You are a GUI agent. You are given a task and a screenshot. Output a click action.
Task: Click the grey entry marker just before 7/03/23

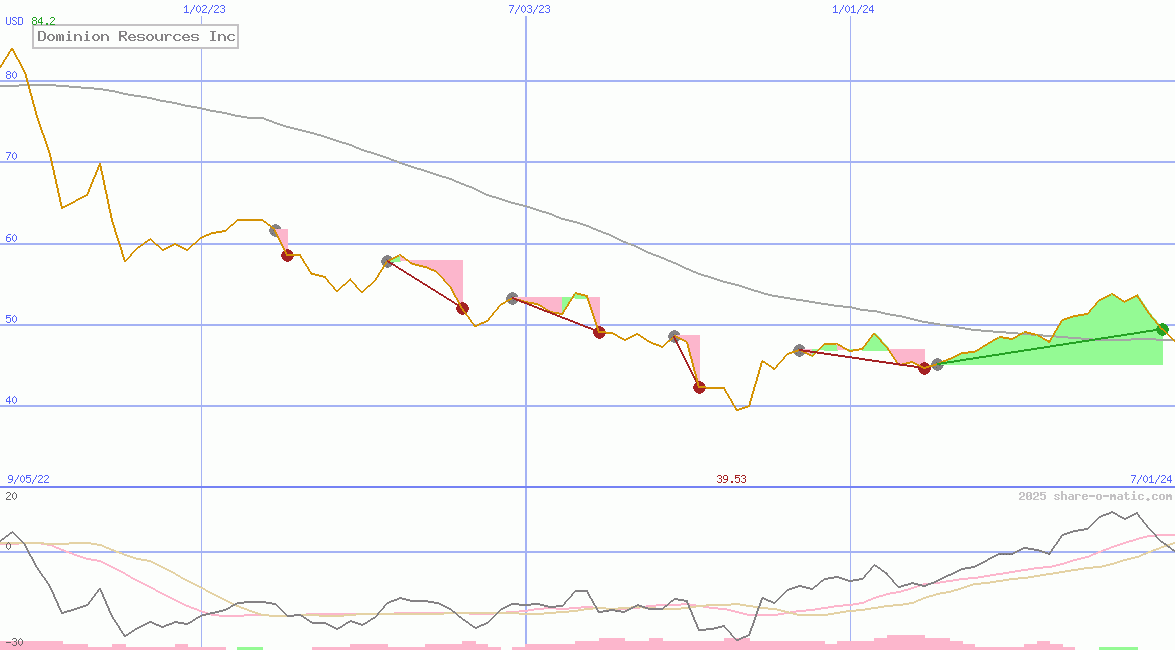[513, 298]
